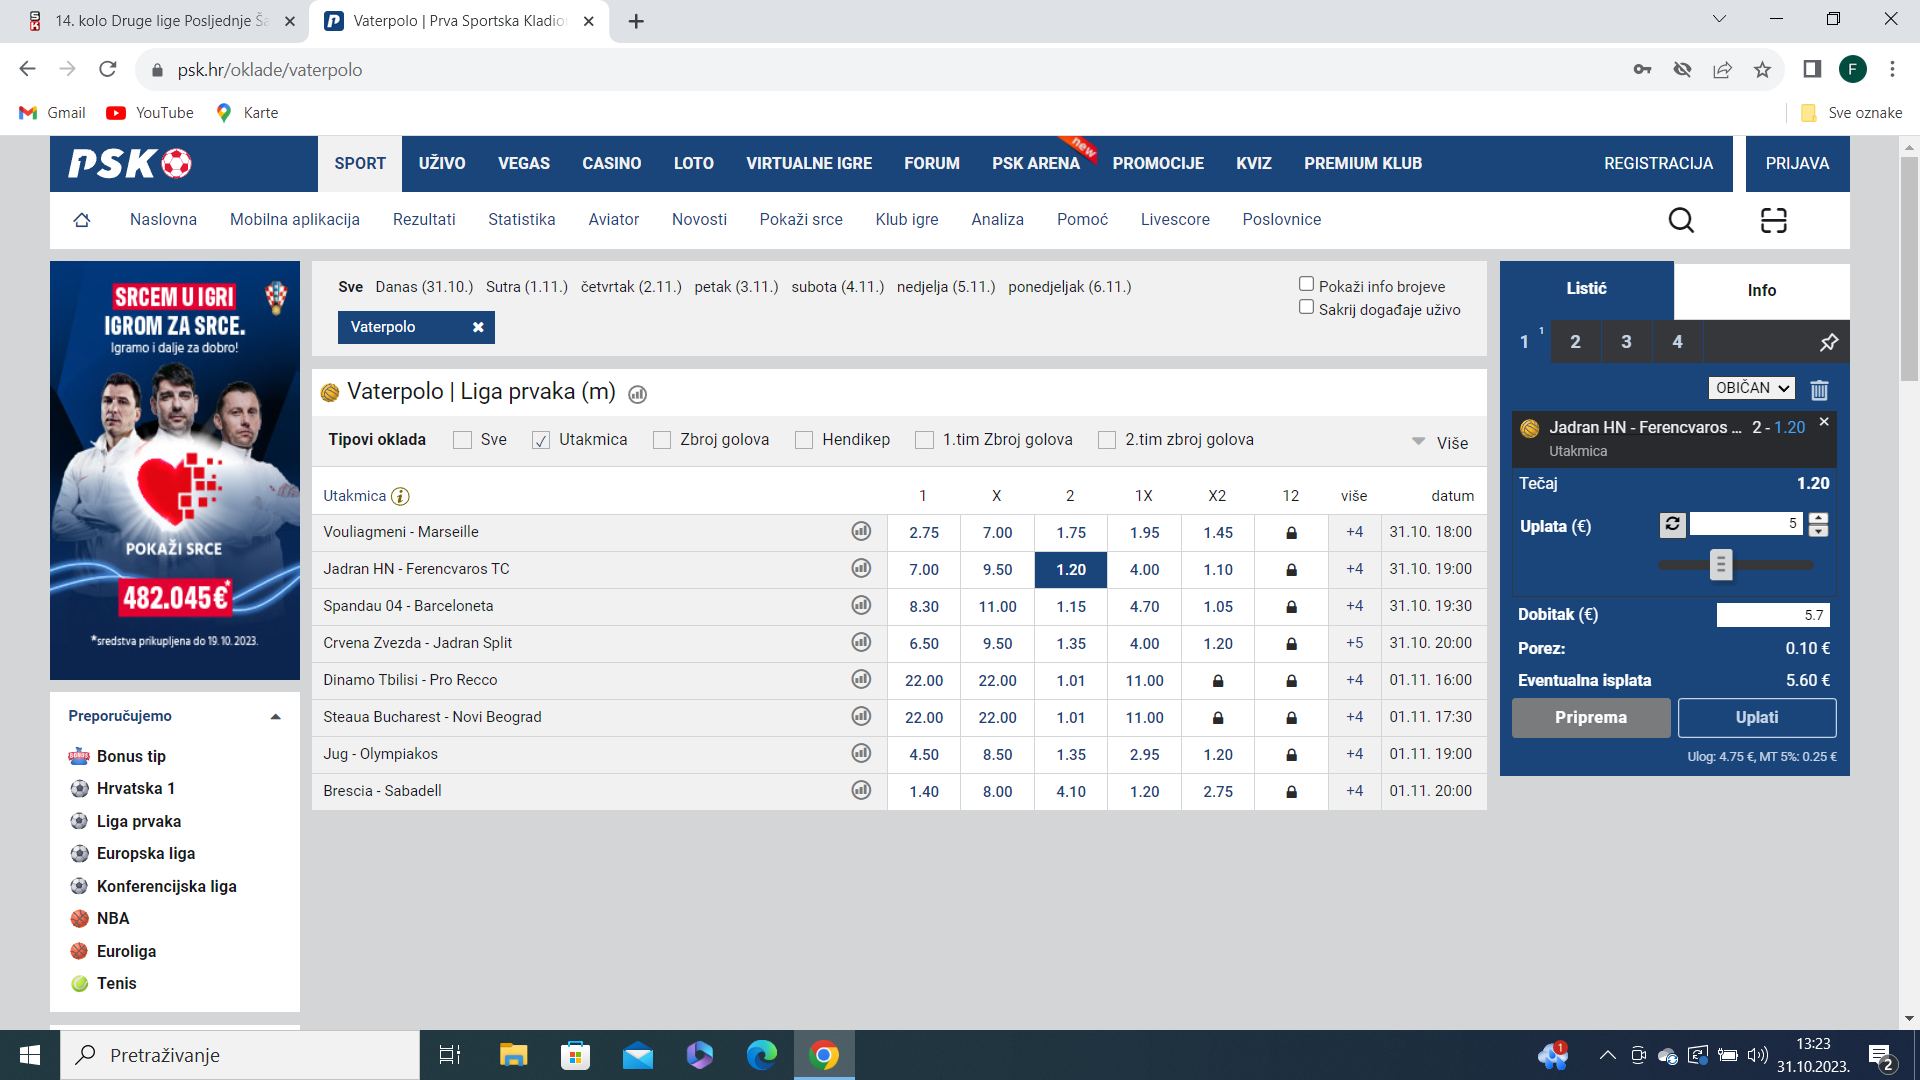Screen dimensions: 1920x1080
Task: Remove Jadran HN - Ferencvaros selection from slip
Action: pos(1824,422)
